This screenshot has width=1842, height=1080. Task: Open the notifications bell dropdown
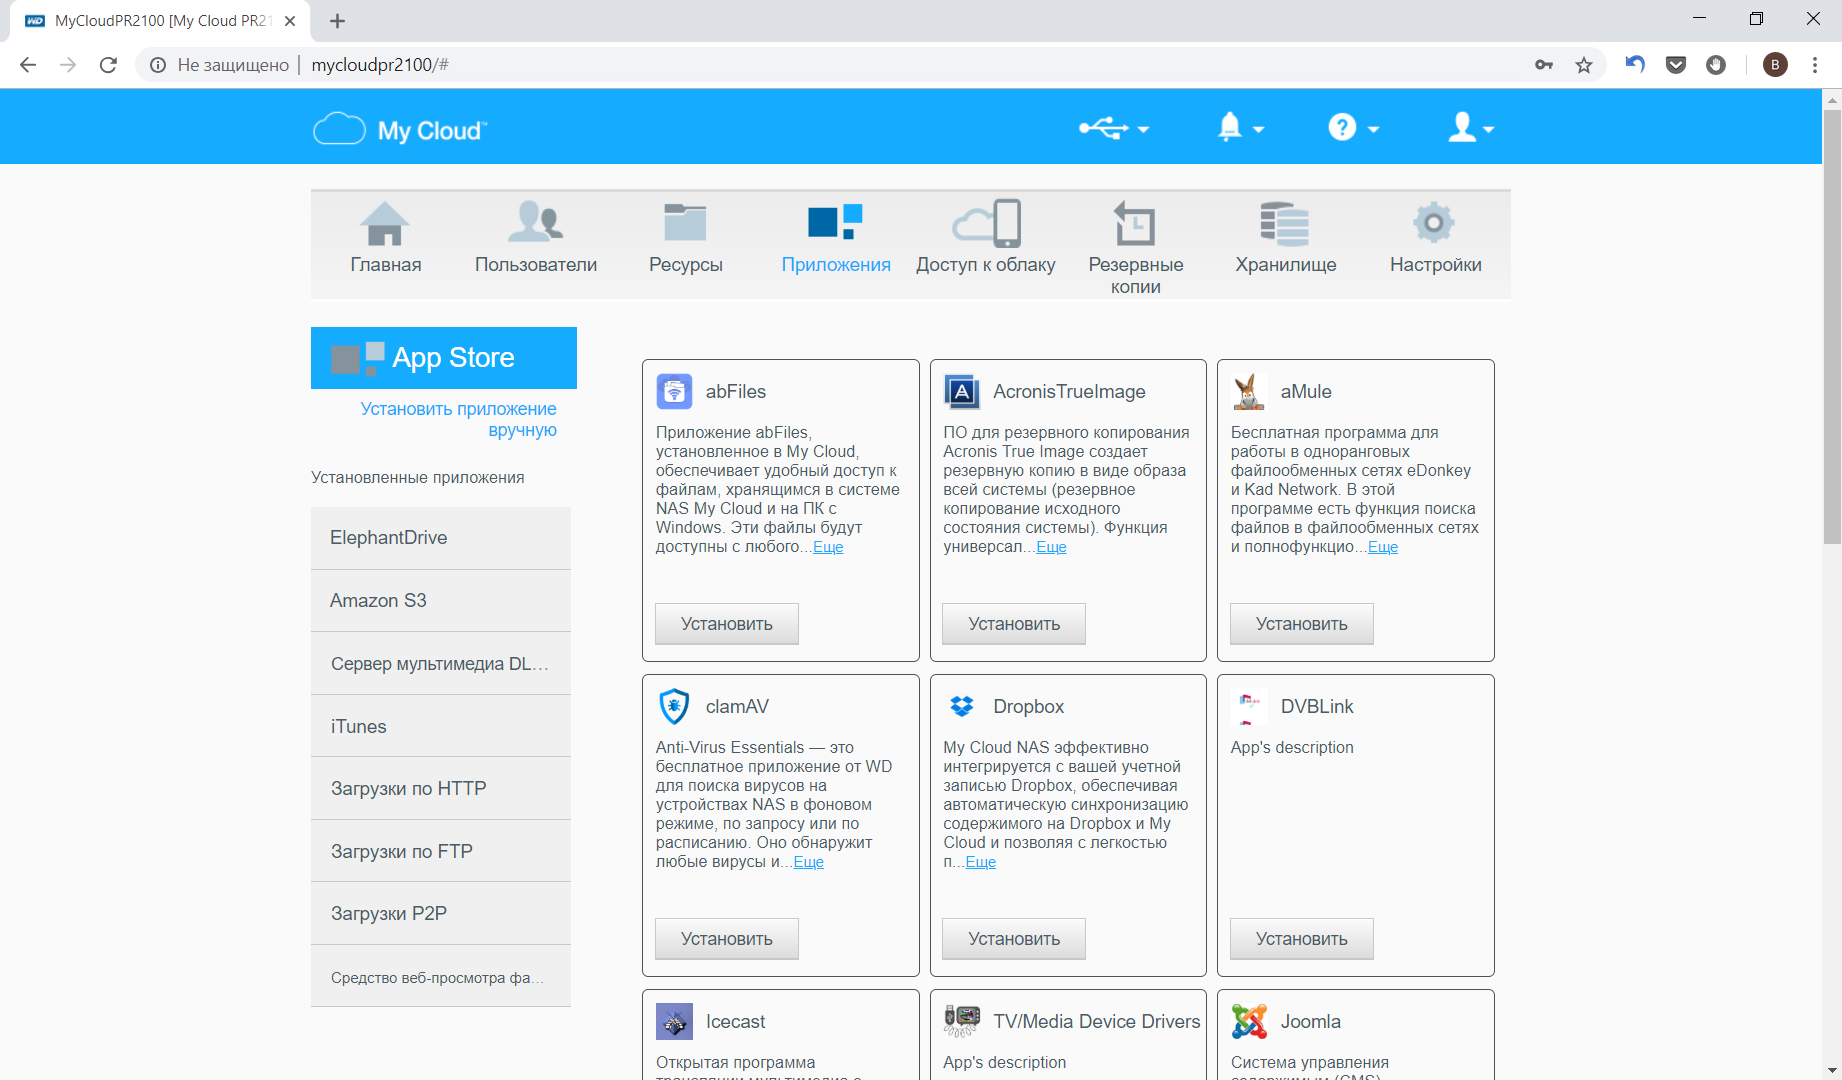click(1240, 128)
